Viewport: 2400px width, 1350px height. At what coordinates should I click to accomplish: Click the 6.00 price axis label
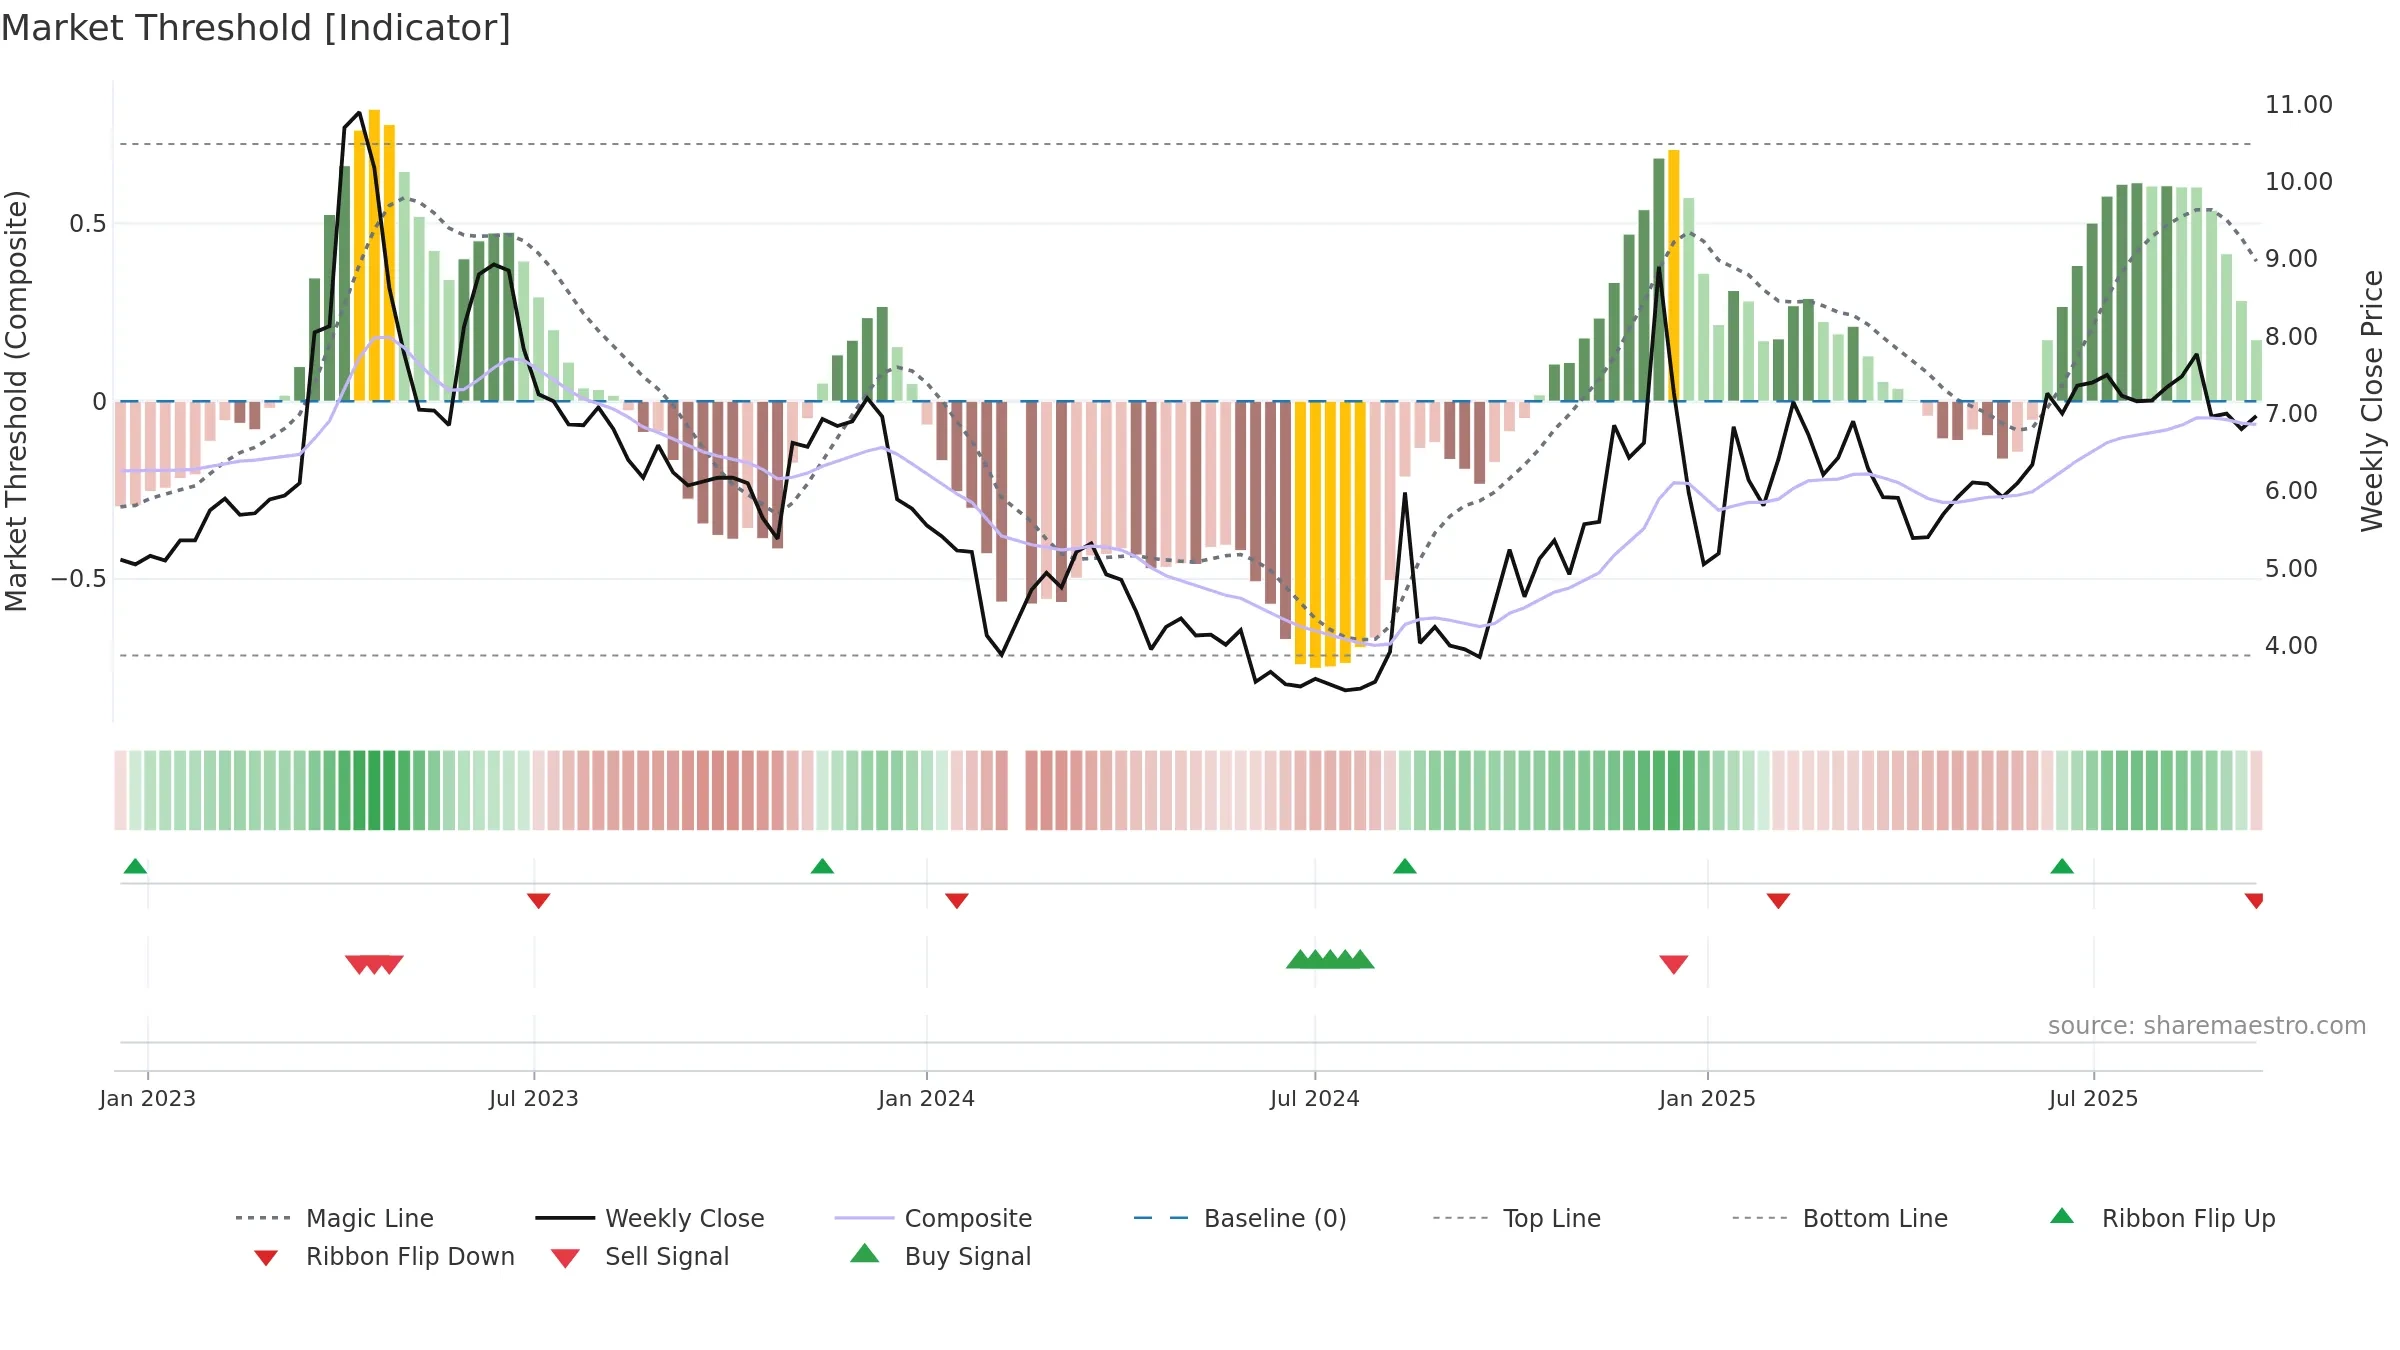click(2291, 490)
